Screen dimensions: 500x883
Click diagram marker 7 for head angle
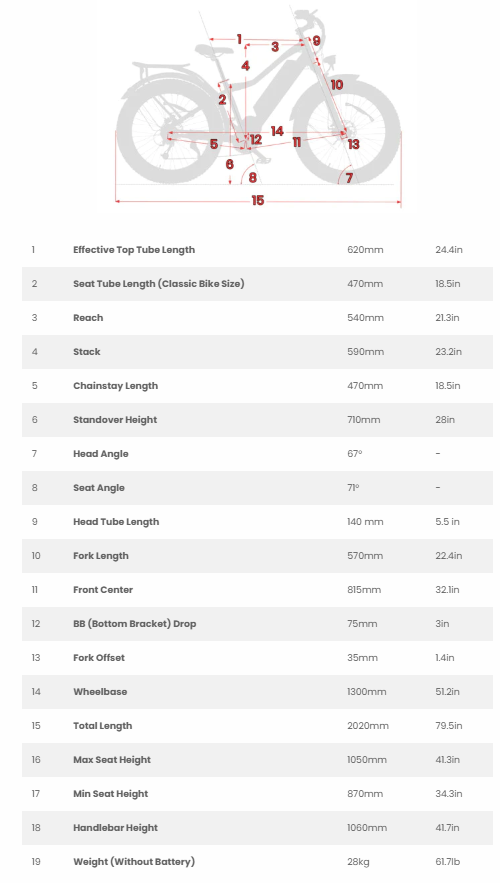349,178
